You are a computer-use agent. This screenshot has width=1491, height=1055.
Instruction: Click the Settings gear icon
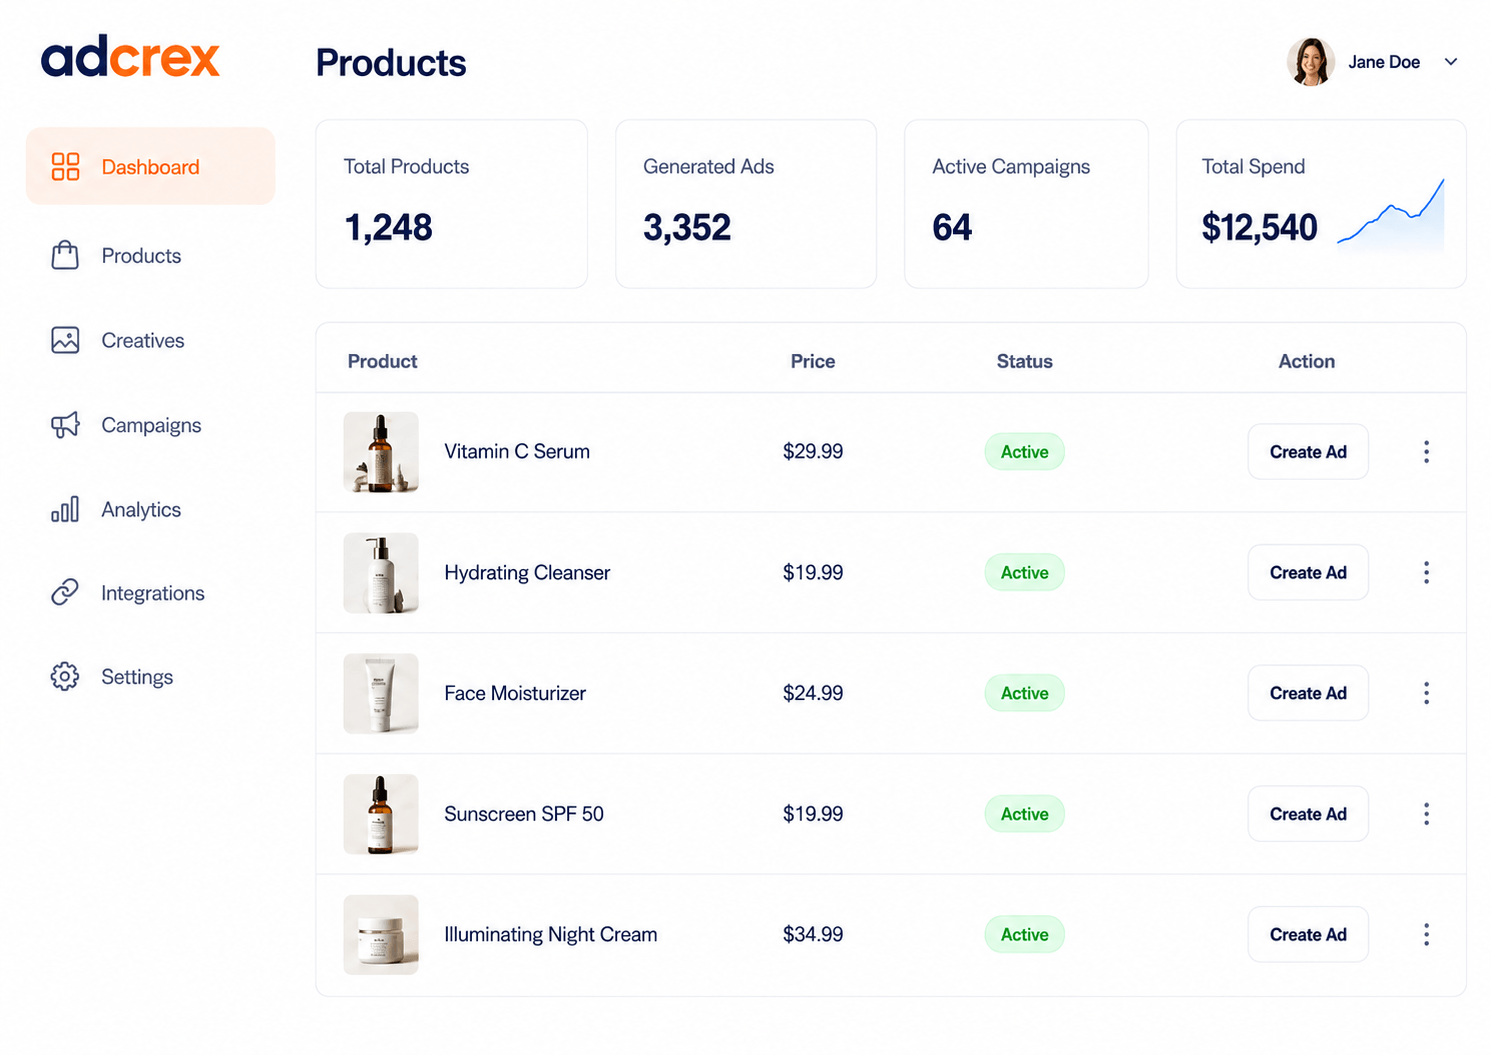pos(65,677)
